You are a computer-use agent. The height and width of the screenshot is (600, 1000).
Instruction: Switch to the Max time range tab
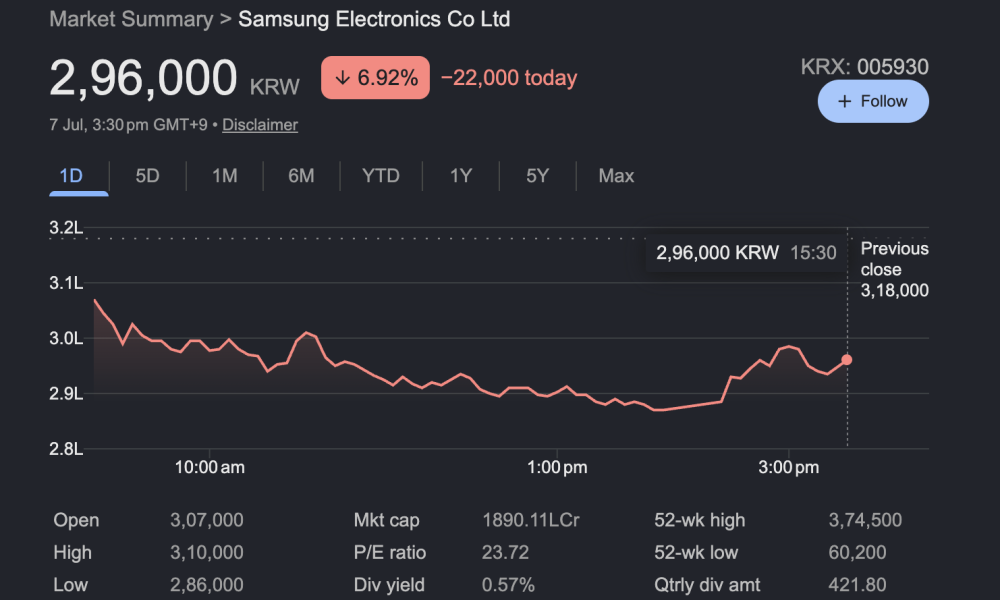[x=616, y=176]
